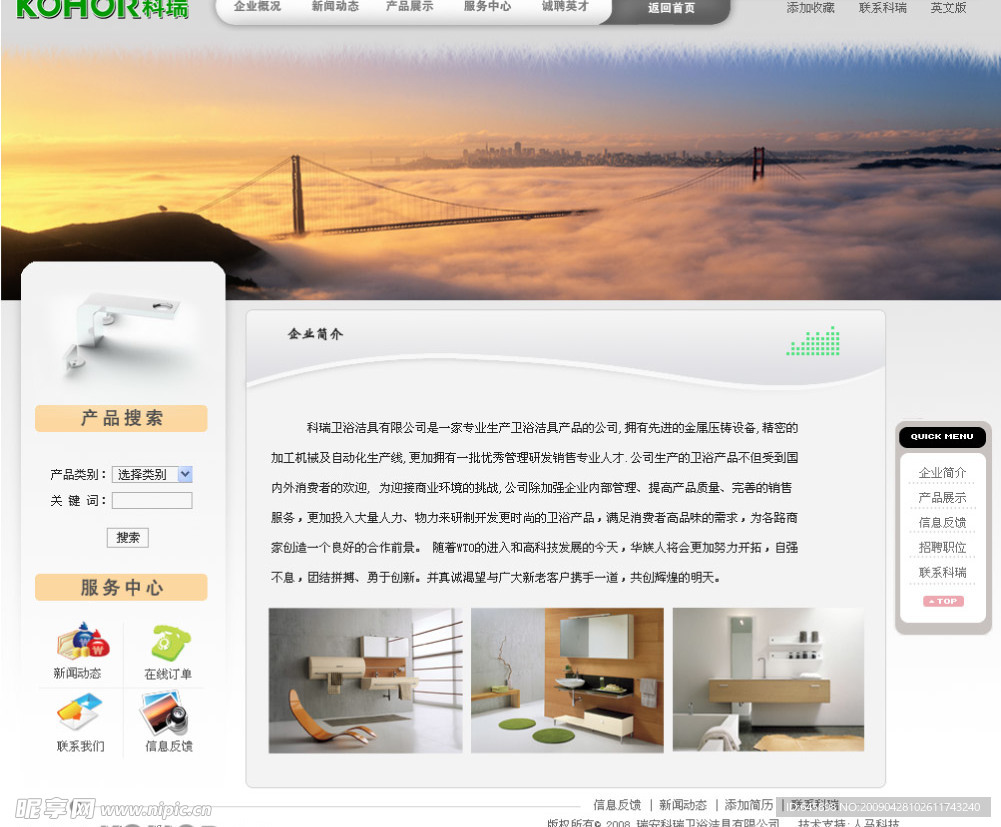Open the 联系科瑞 header link
Viewport: 1001px width, 827px height.
882,8
